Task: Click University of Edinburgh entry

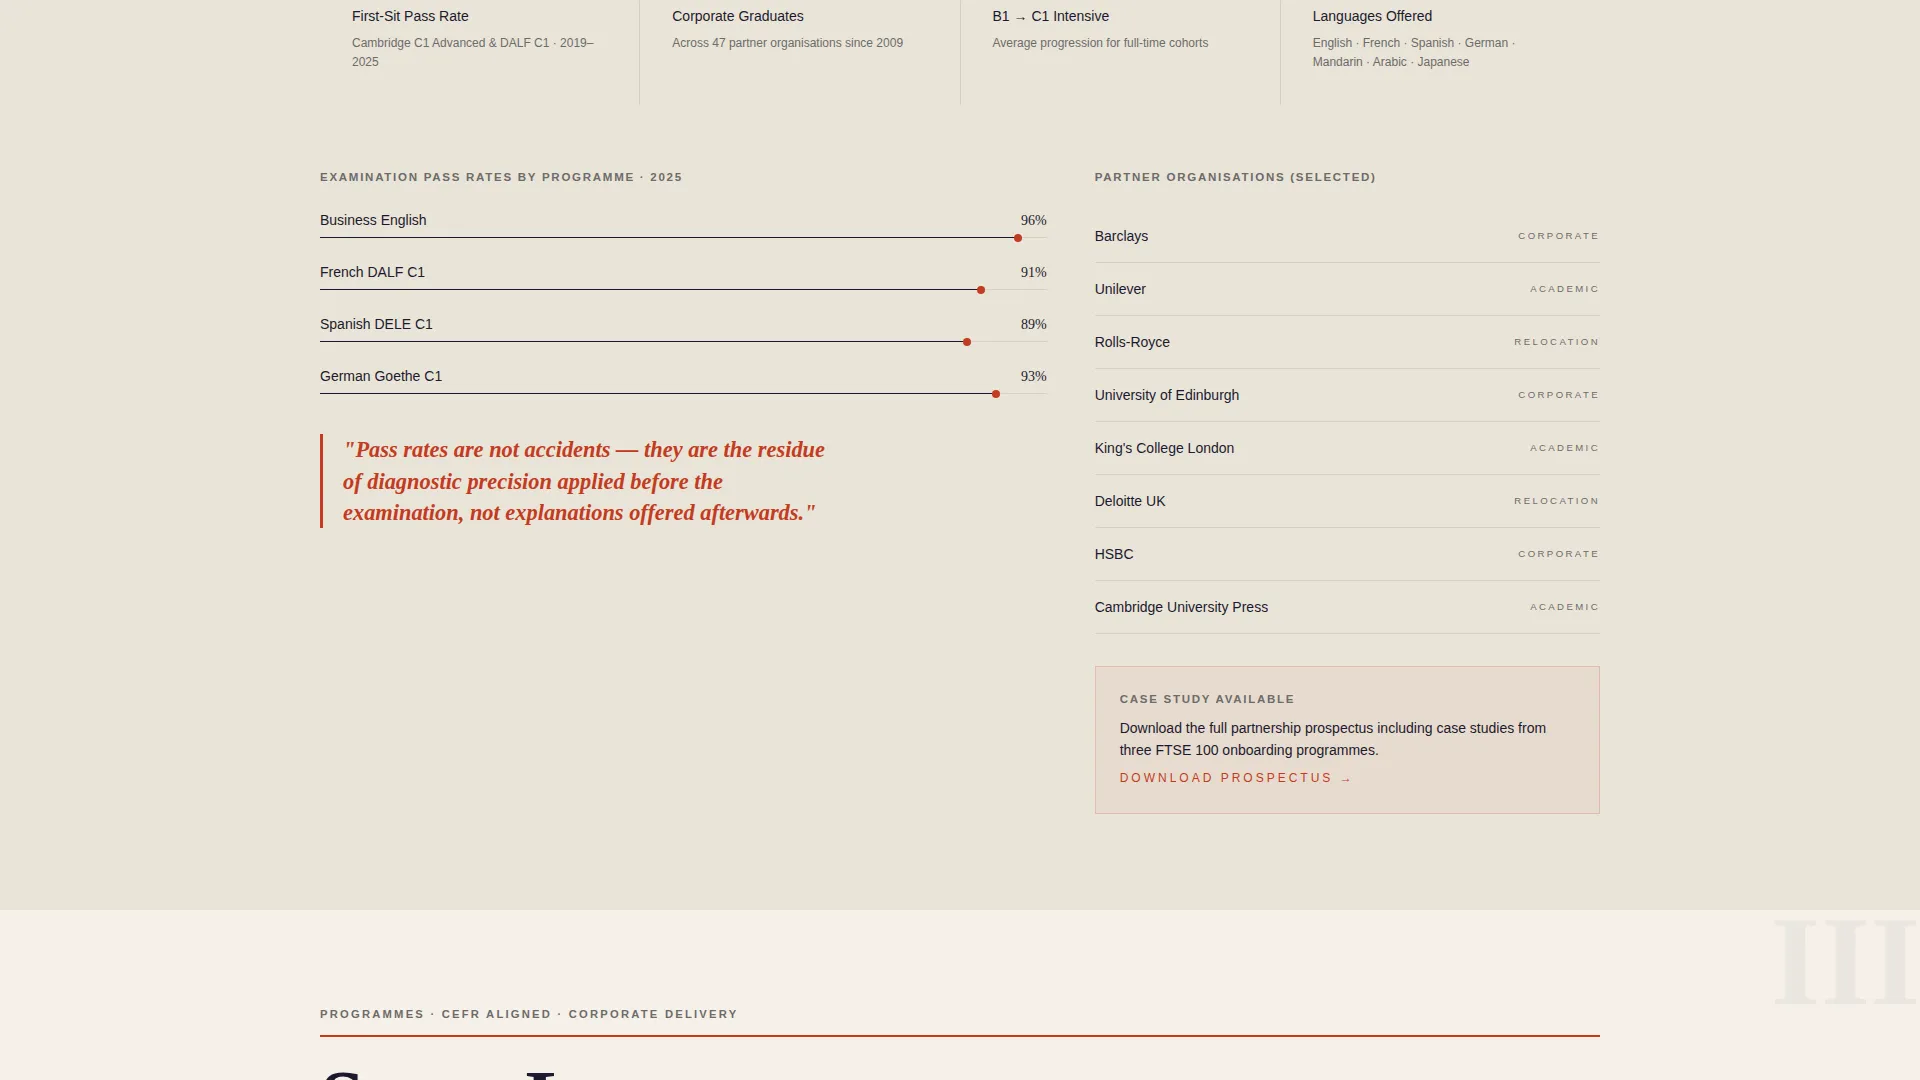Action: click(1347, 395)
